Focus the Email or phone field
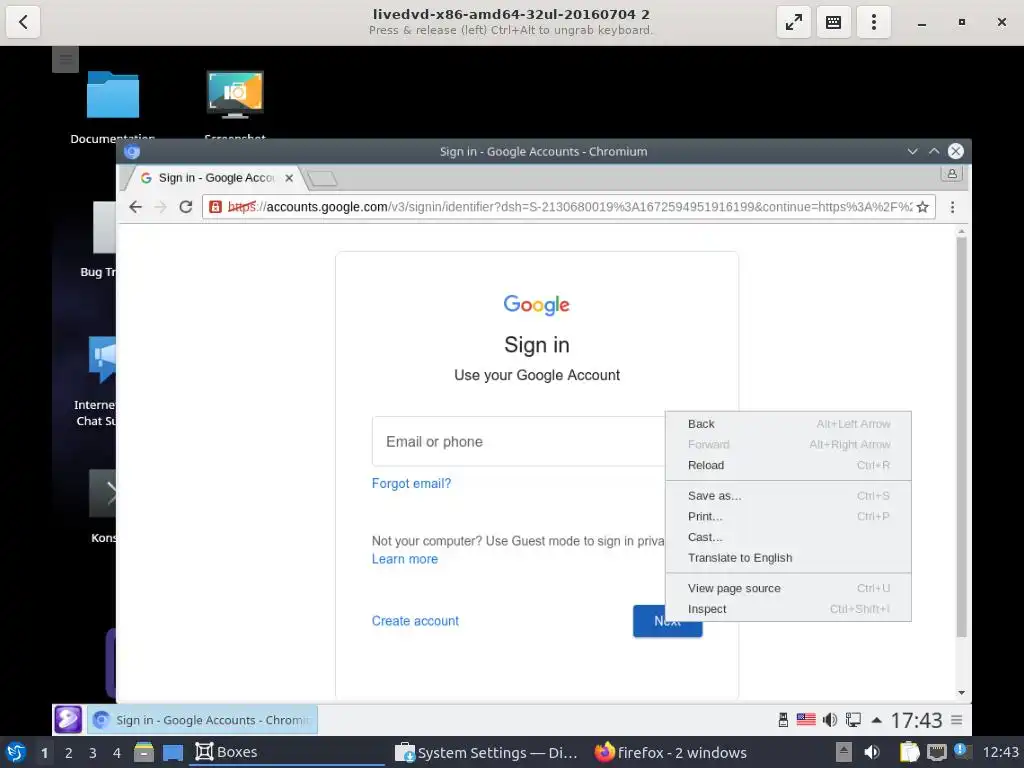The image size is (1024, 768). [x=519, y=441]
